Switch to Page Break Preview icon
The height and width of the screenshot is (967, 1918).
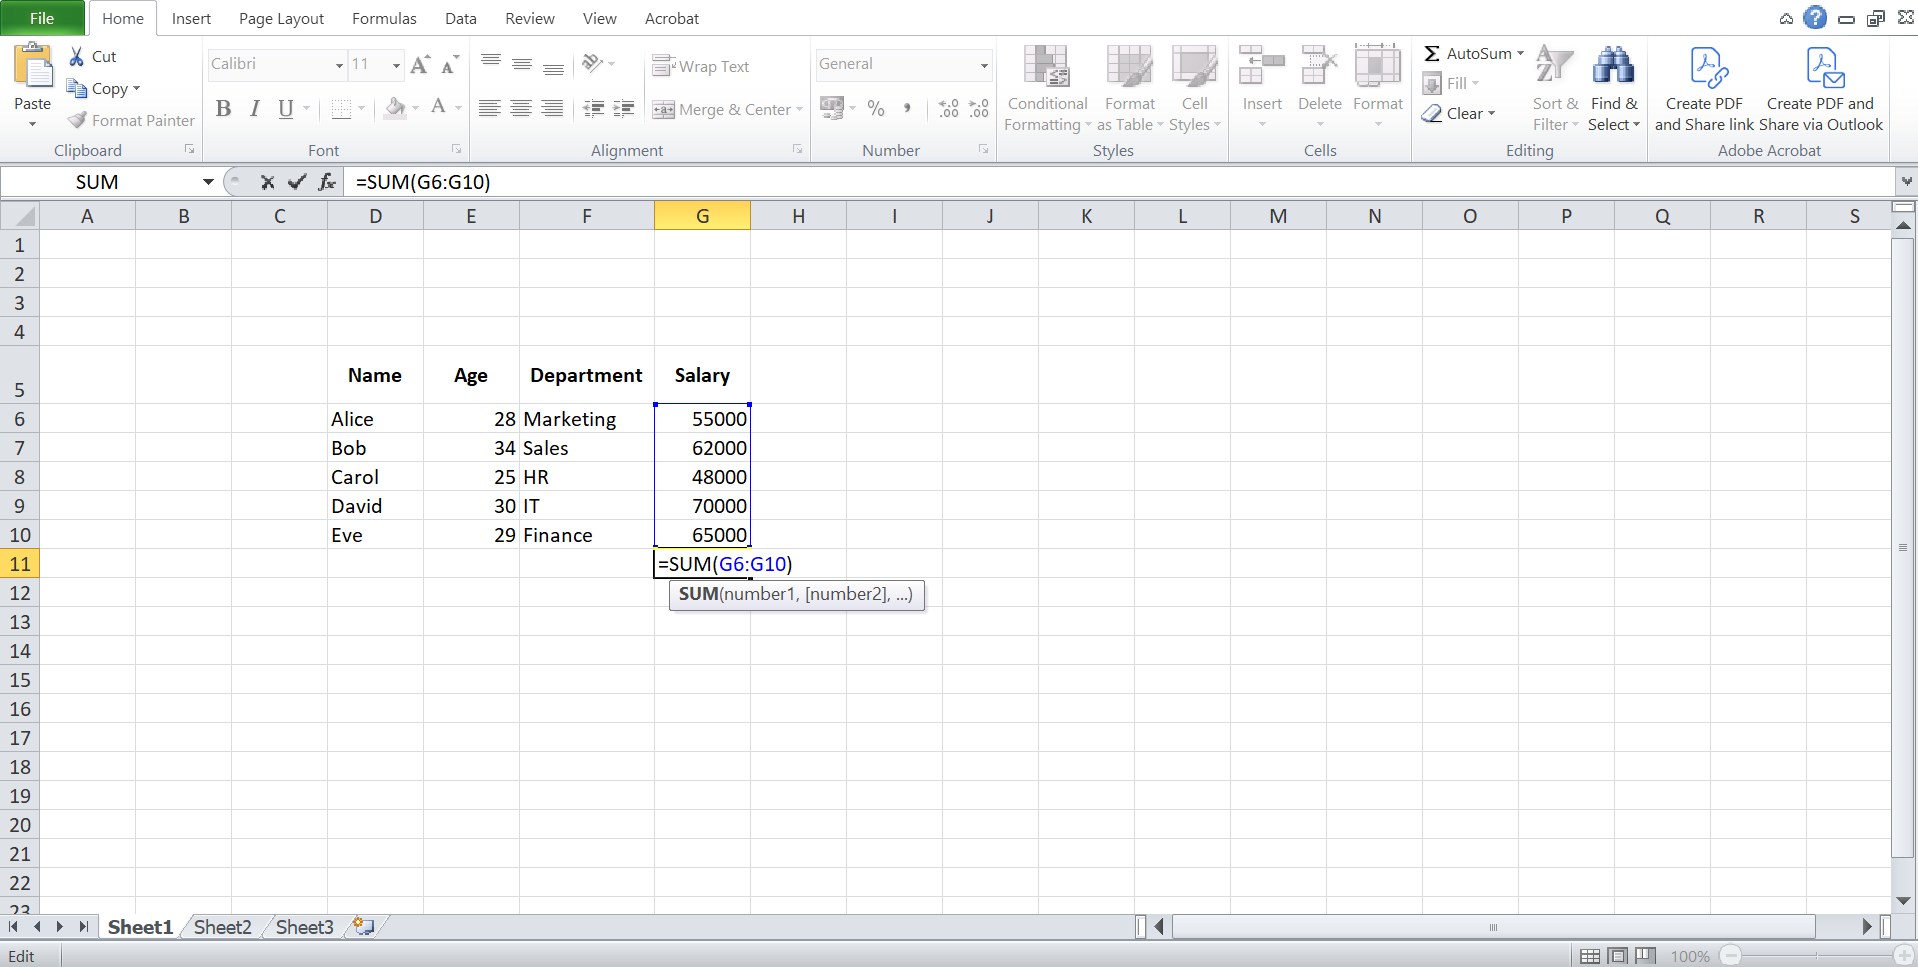pyautogui.click(x=1646, y=956)
